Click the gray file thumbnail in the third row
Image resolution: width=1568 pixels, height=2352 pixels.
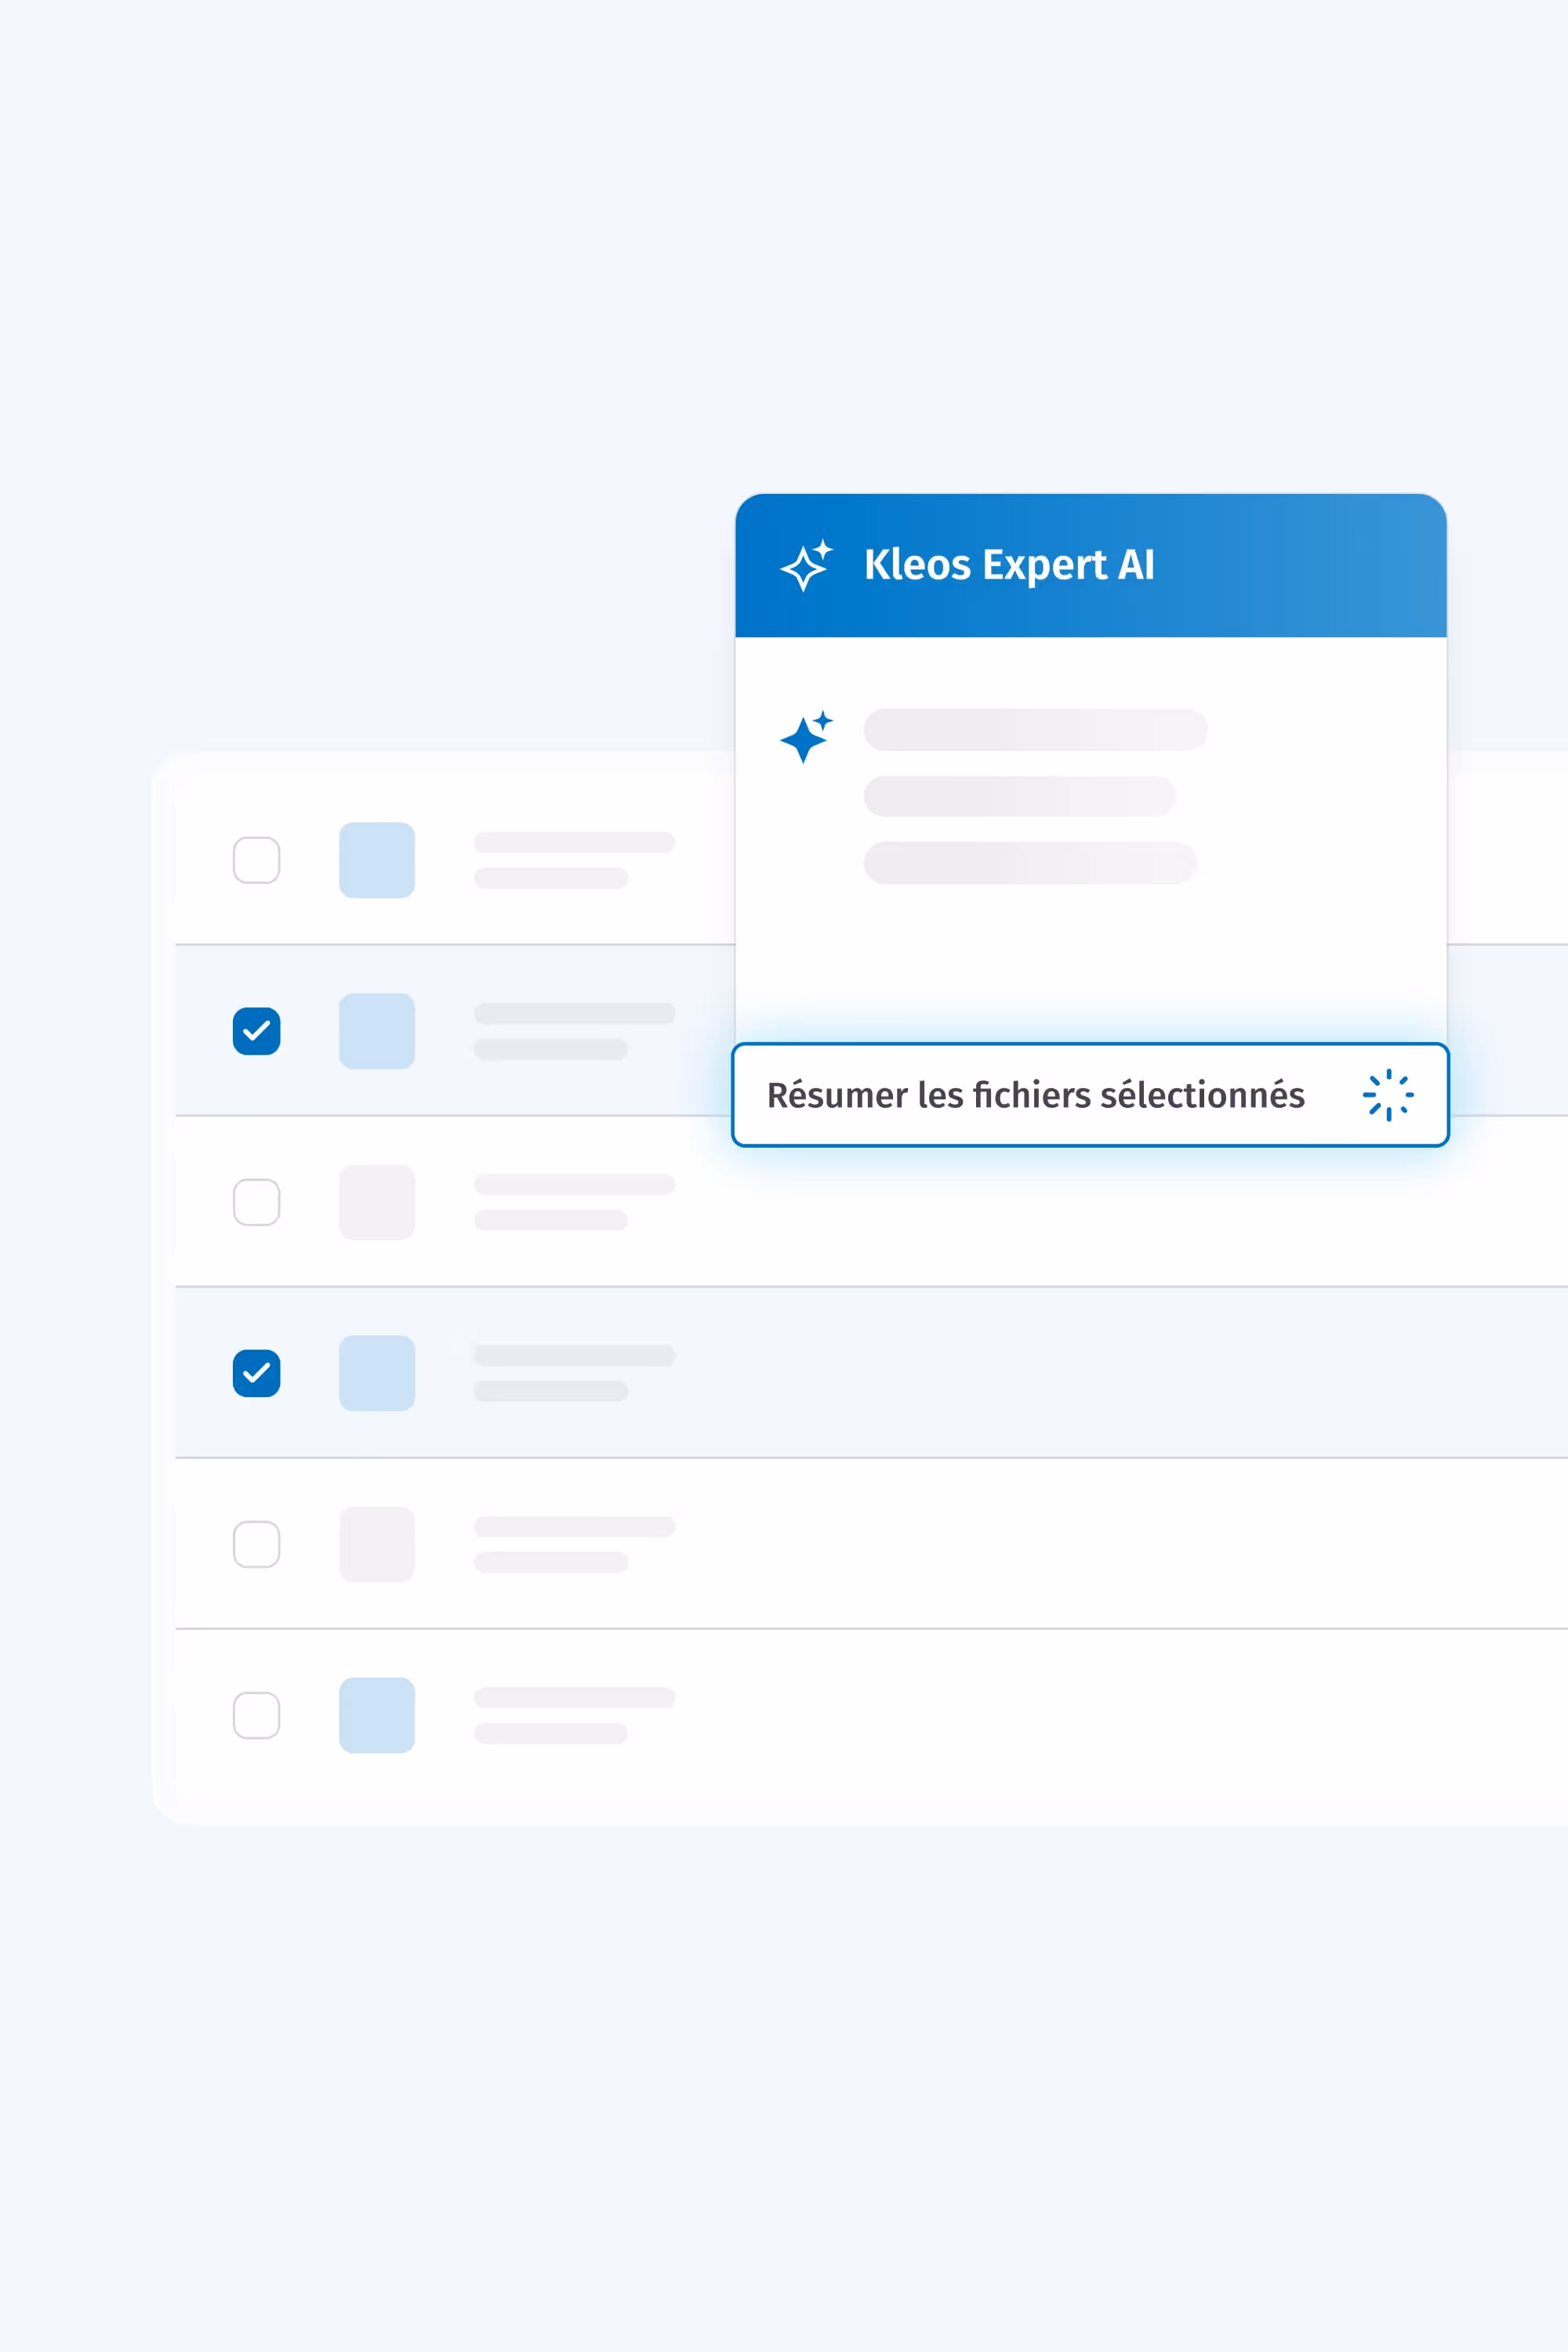coord(377,1202)
